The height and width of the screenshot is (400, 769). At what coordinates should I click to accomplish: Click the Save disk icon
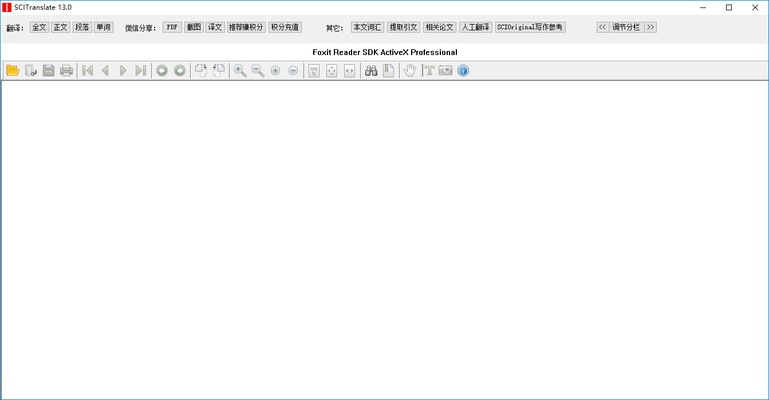click(x=48, y=71)
